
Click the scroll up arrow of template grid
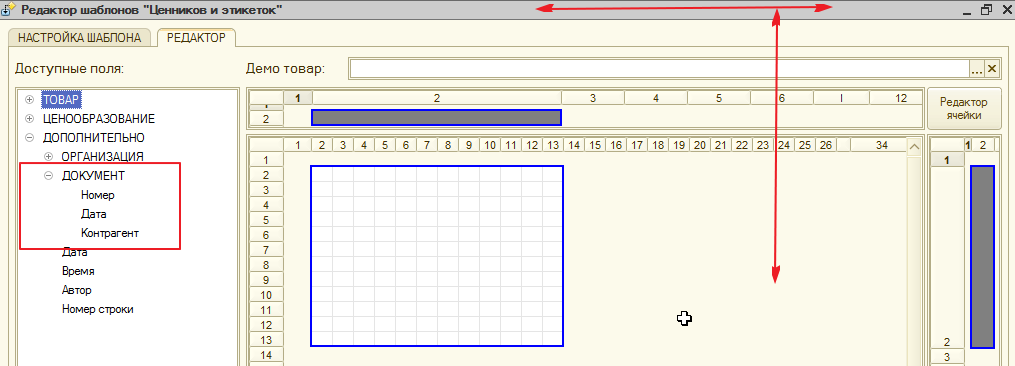coord(915,148)
